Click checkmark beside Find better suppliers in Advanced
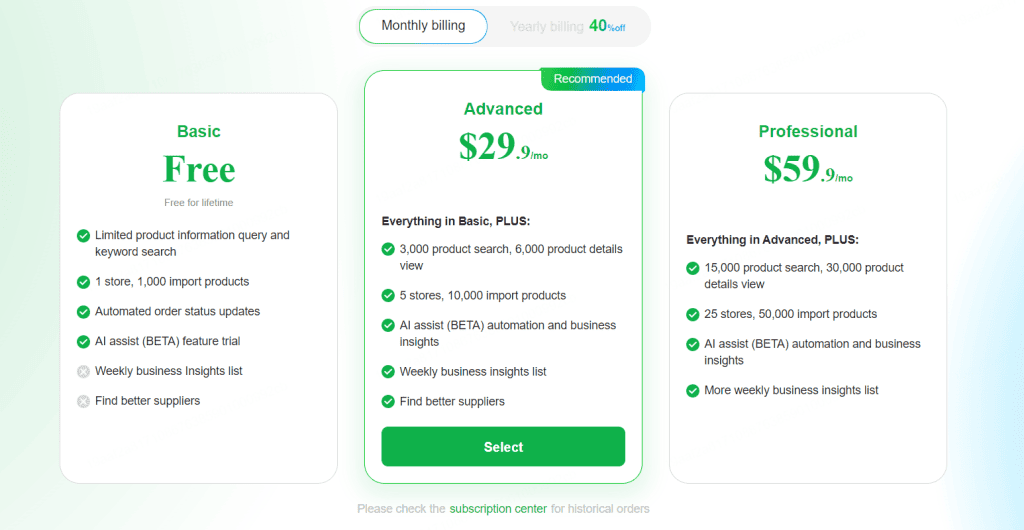Screen dimensions: 1024x530 point(388,401)
